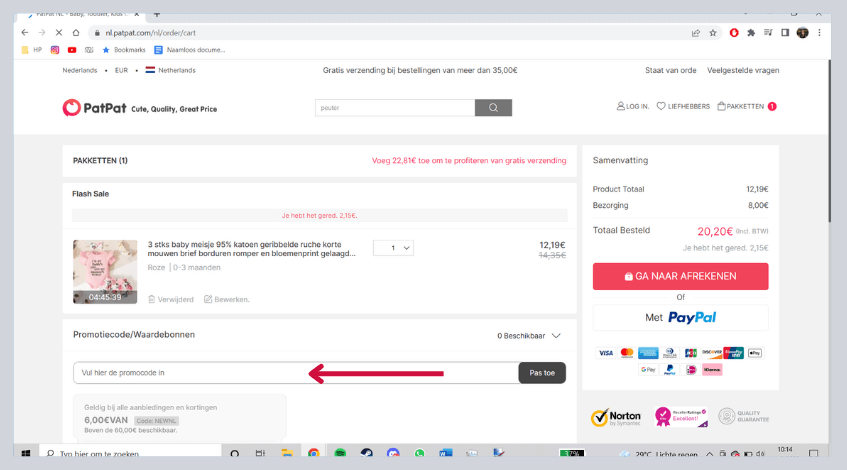
Task: Click the search magnifier button
Action: point(493,108)
